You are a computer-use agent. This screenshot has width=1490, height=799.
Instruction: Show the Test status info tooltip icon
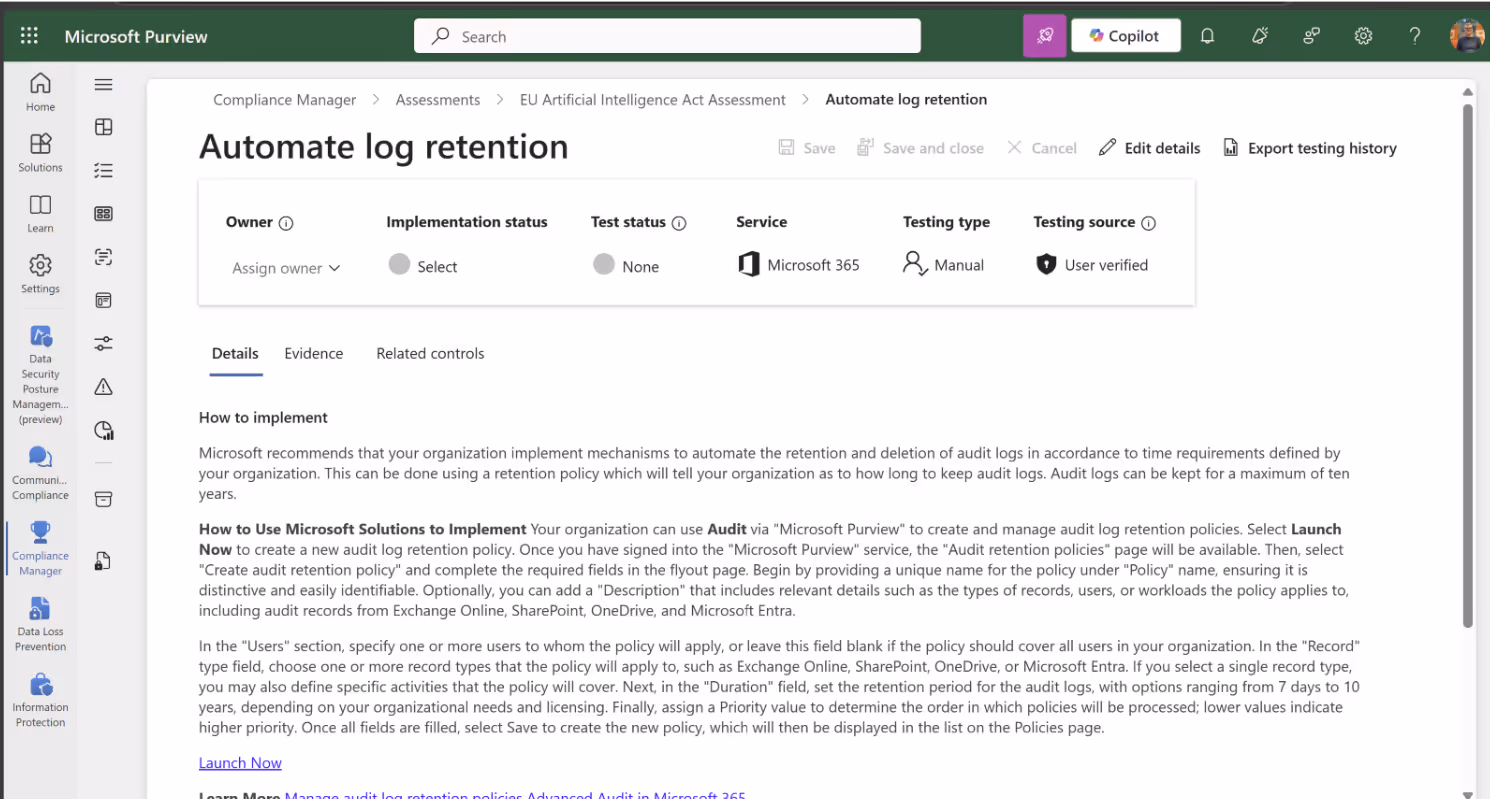pyautogui.click(x=679, y=223)
